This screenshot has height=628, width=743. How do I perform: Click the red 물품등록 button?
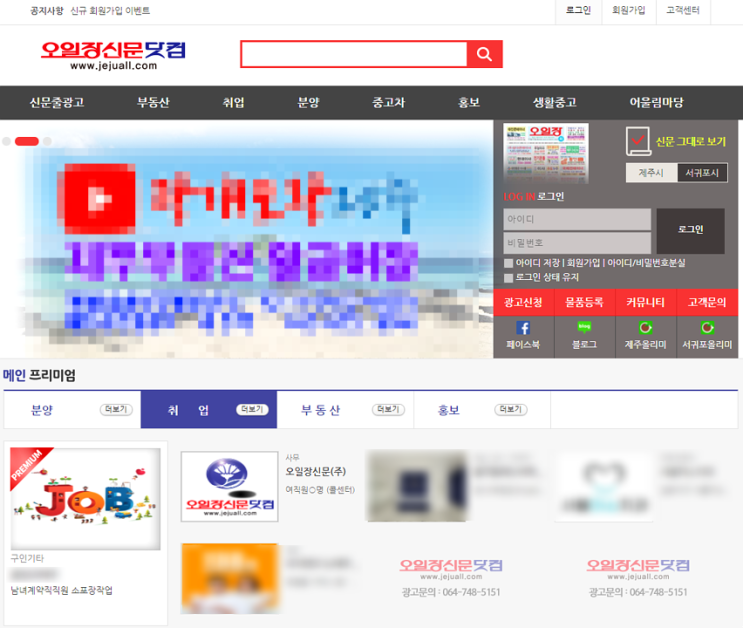click(x=584, y=302)
